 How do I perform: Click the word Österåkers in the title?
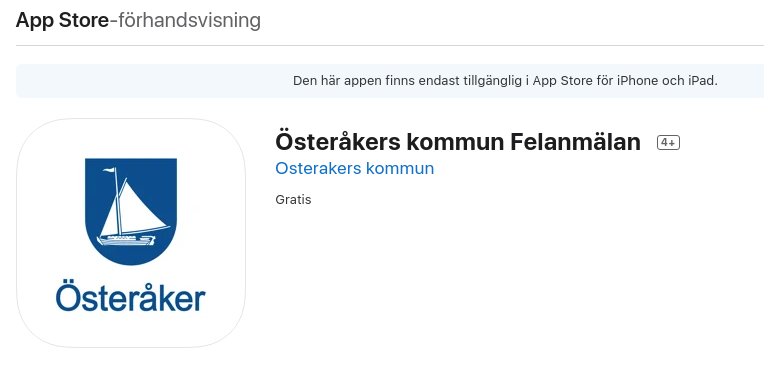338,142
